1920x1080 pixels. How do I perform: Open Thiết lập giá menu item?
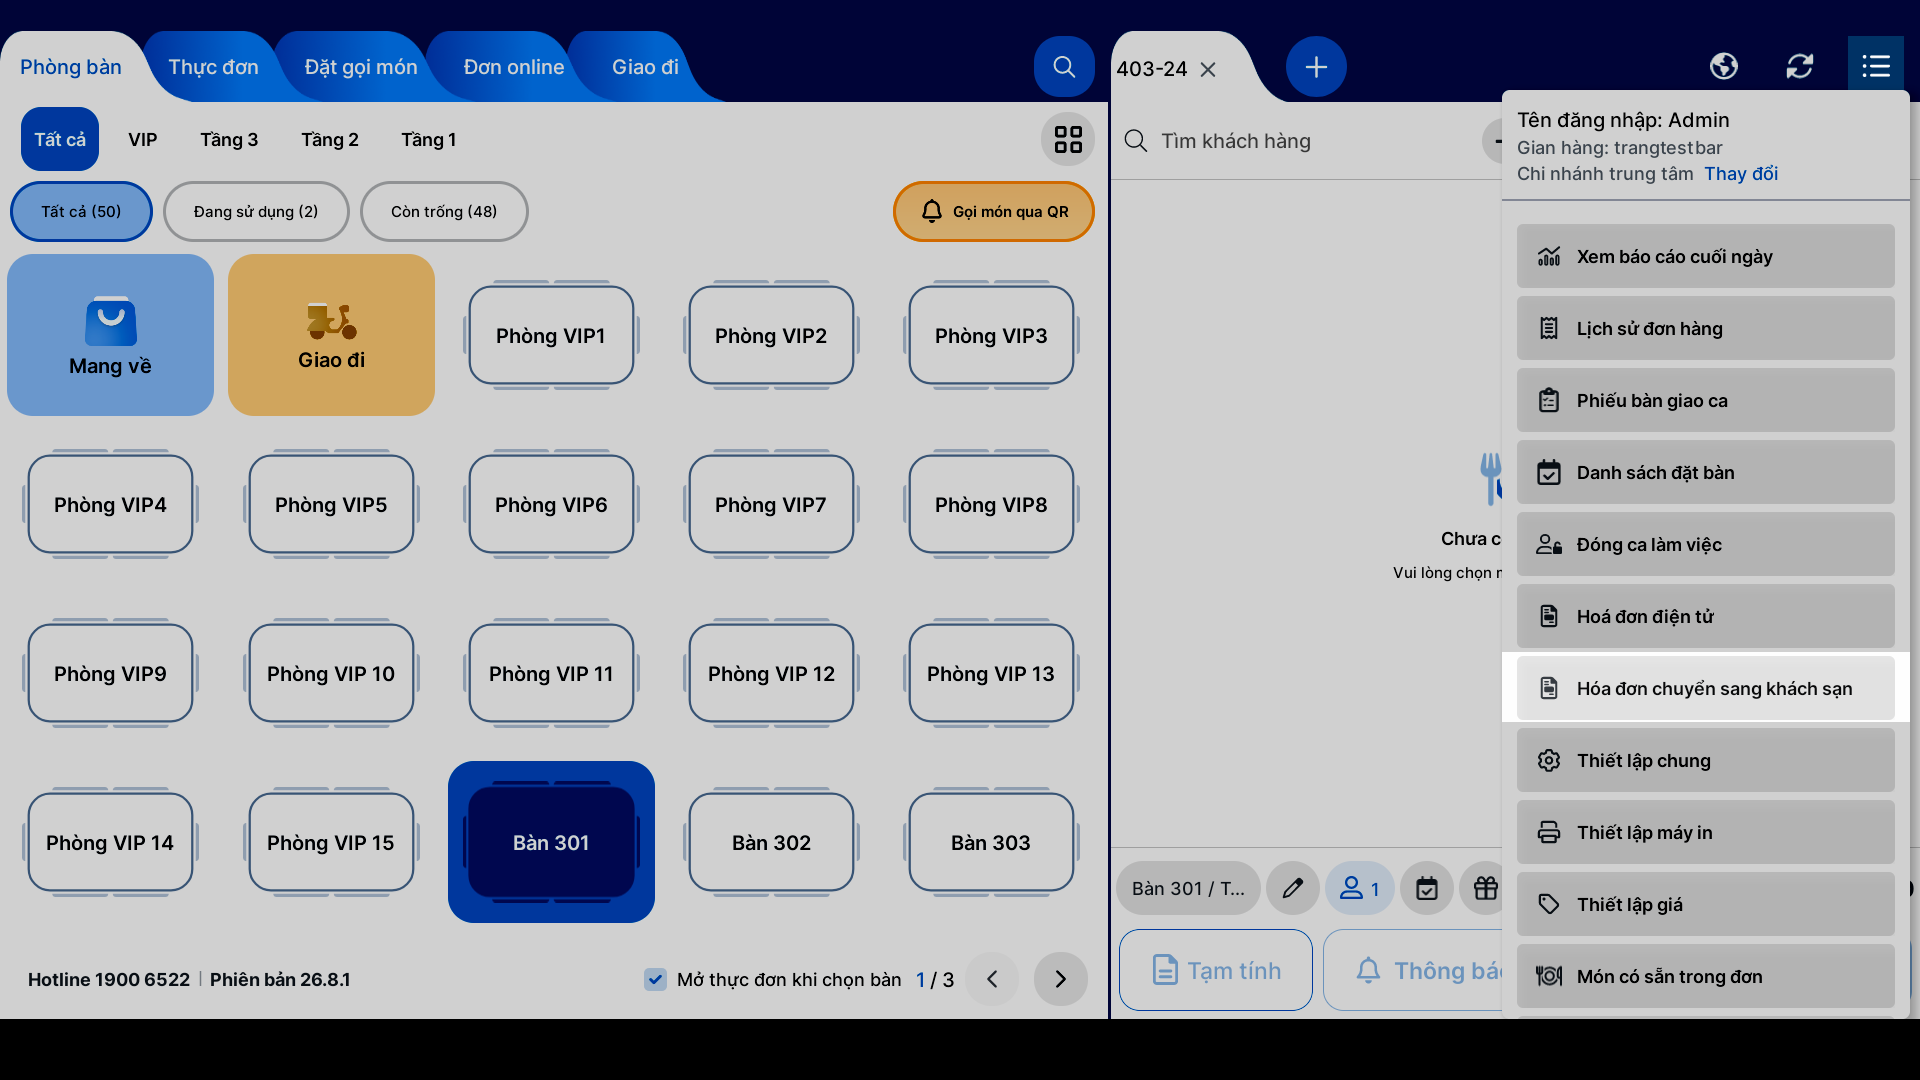coord(1705,904)
